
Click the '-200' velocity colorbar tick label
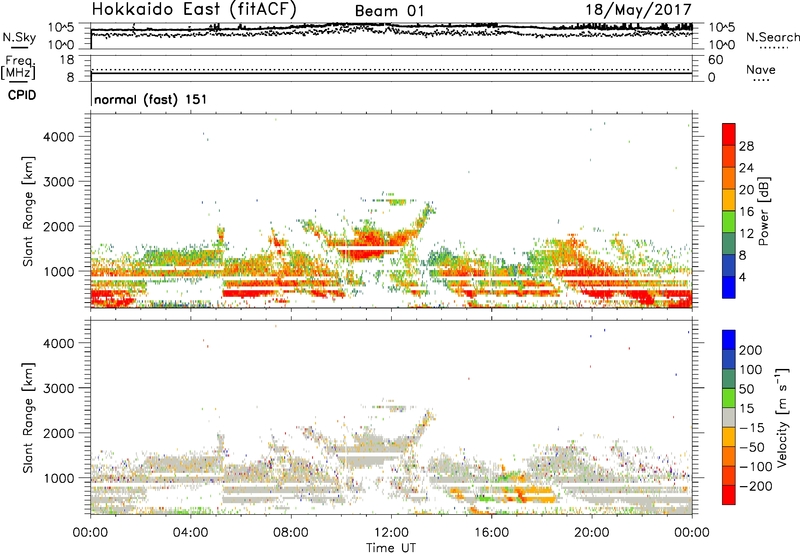coord(755,486)
